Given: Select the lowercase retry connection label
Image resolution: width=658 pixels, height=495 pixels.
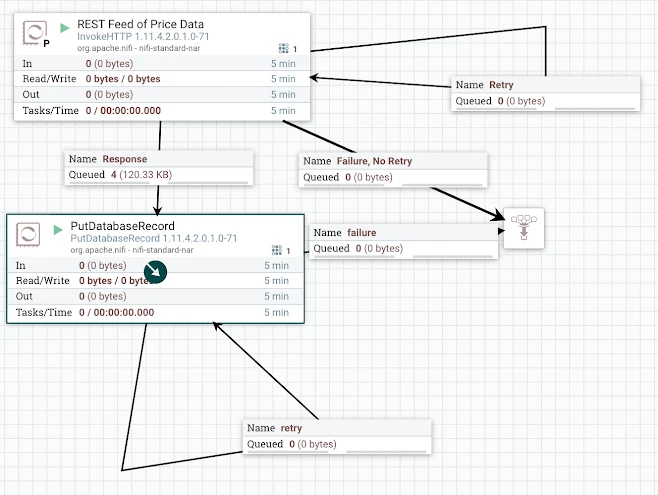Looking at the screenshot, I should tap(337, 436).
